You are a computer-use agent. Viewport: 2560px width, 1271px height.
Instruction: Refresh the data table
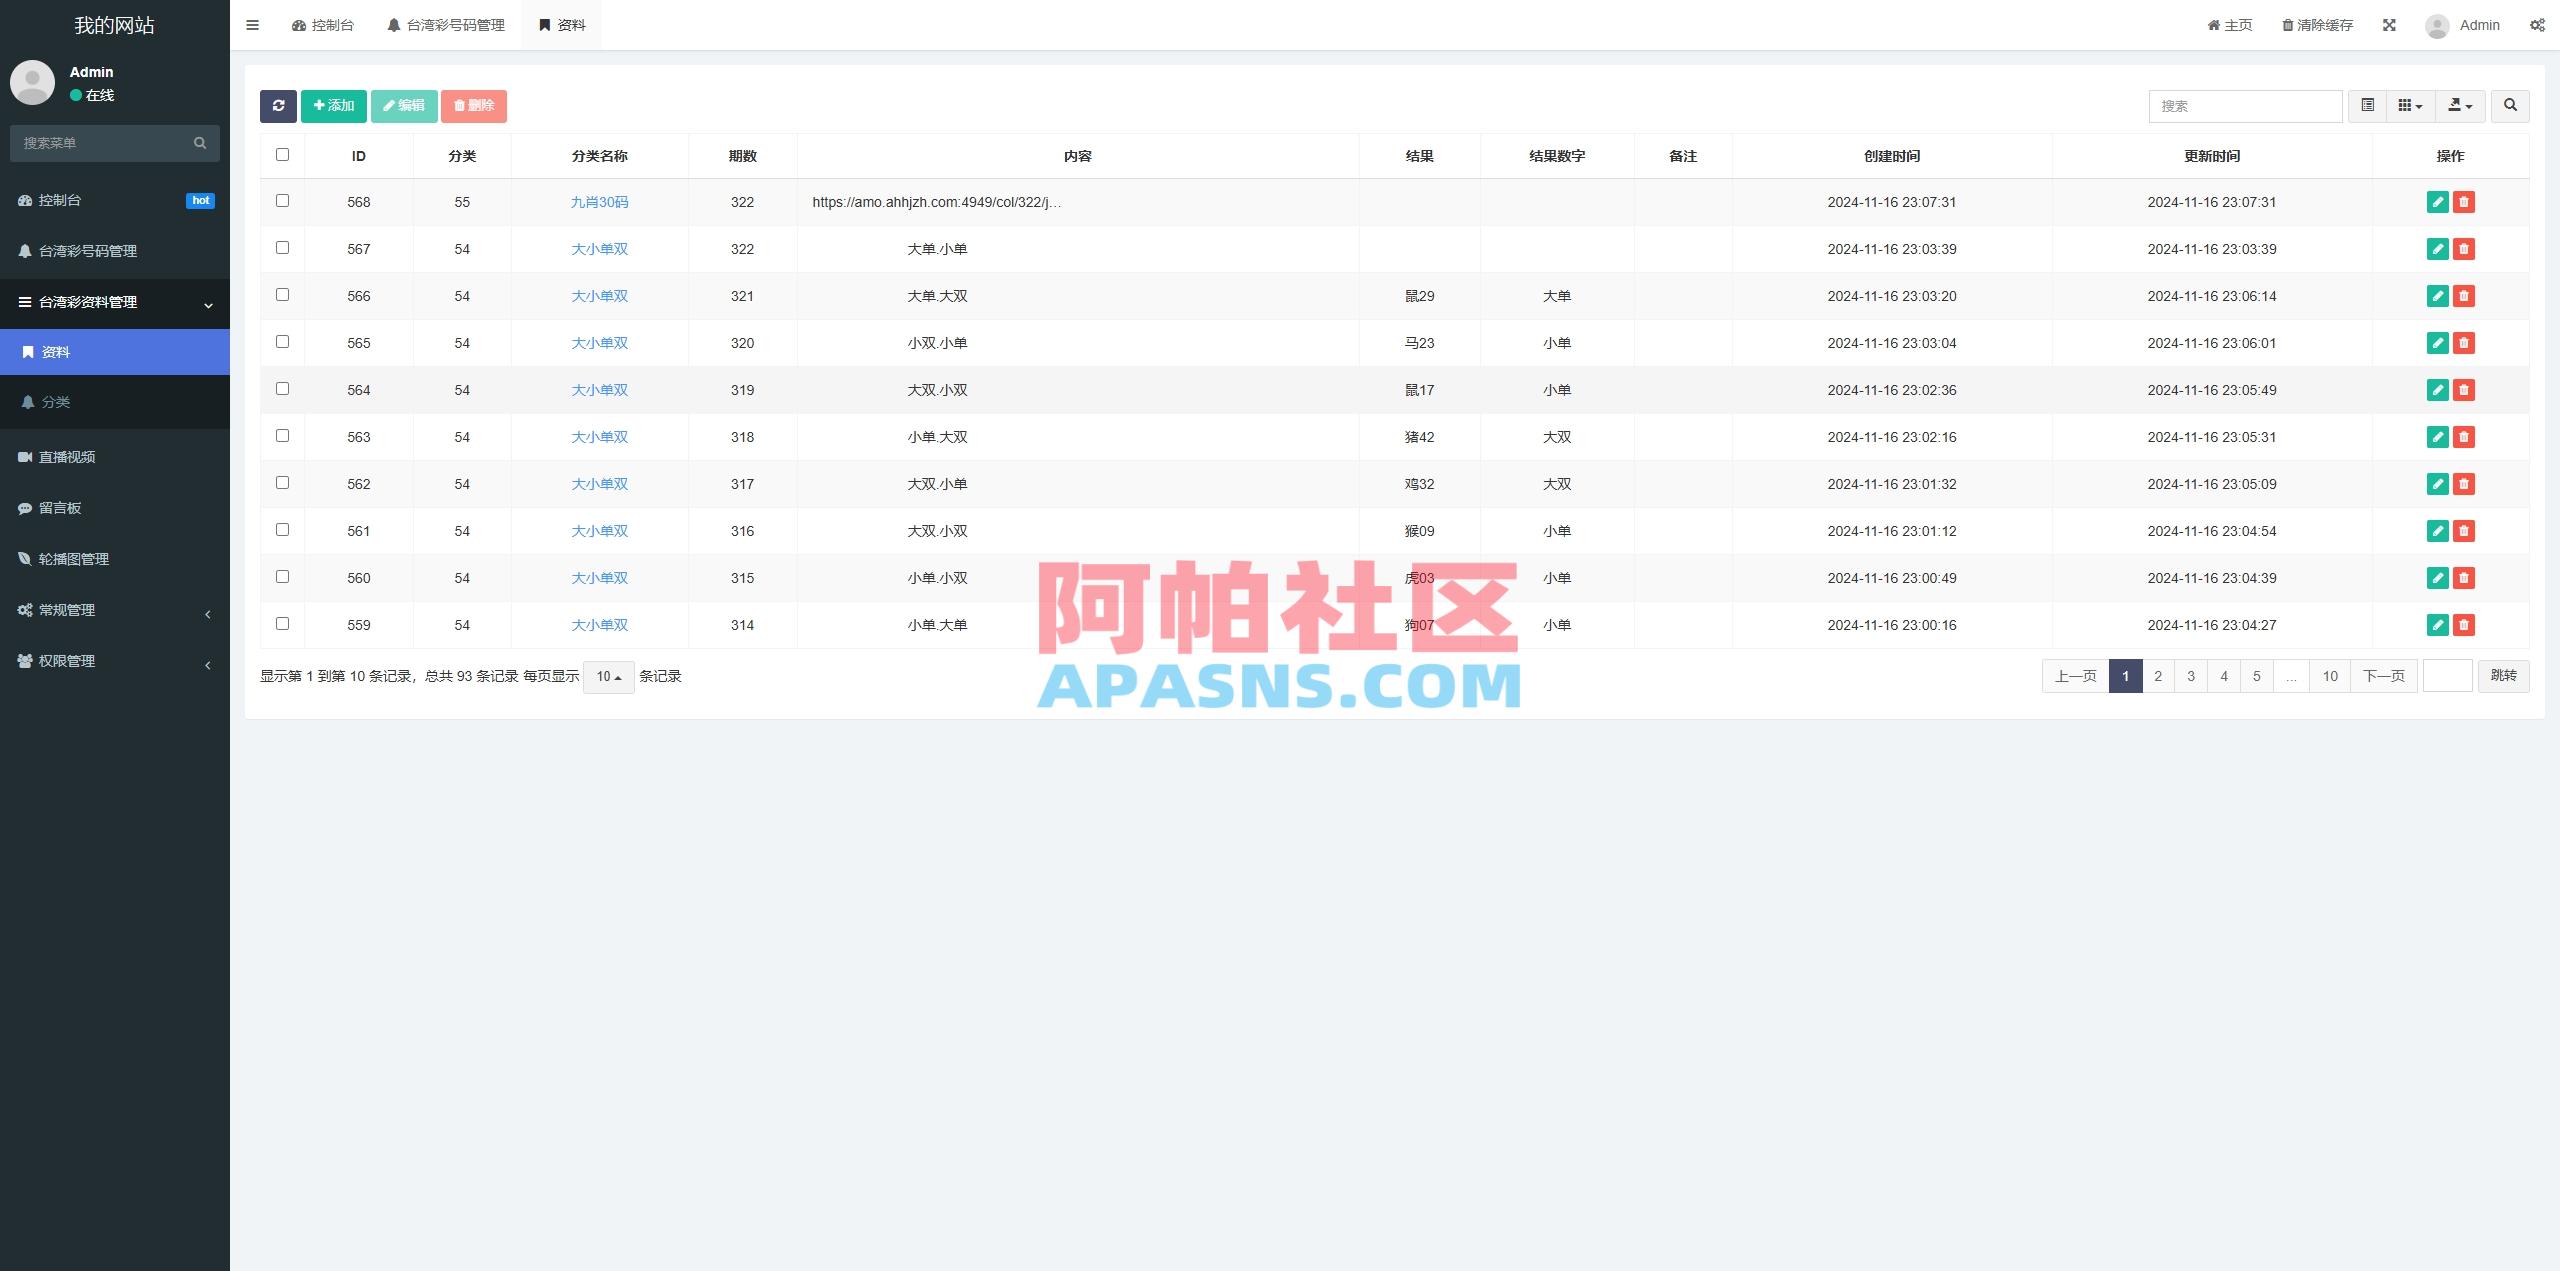click(x=279, y=105)
